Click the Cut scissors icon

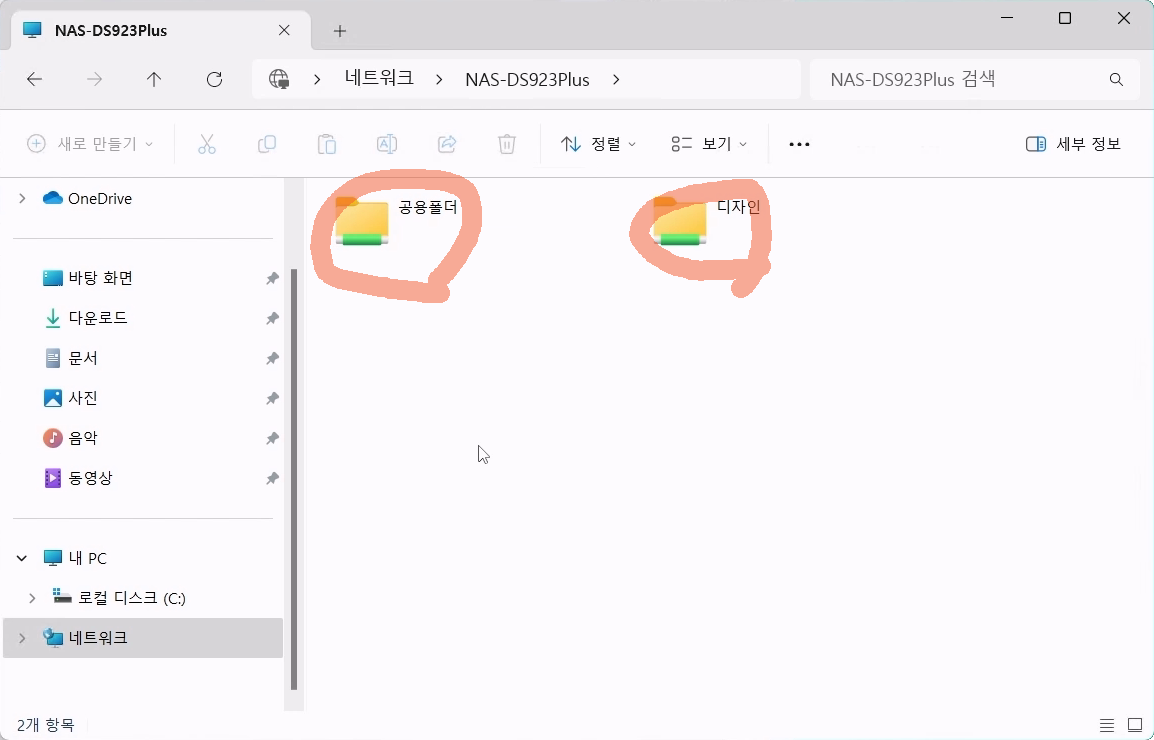(207, 144)
